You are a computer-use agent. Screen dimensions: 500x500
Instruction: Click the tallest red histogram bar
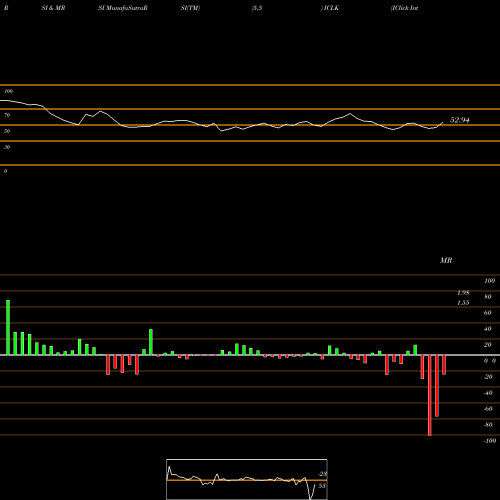430,395
